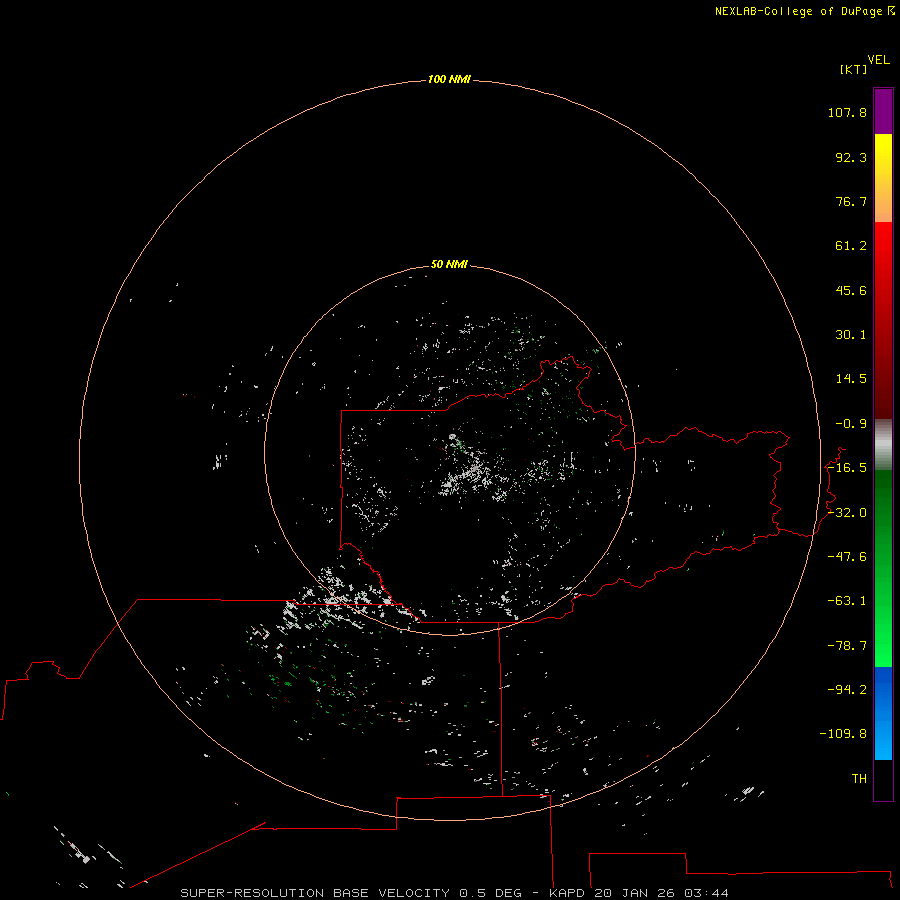The height and width of the screenshot is (900, 900).
Task: Select the 45.6 value on the velocity scale
Action: (851, 290)
